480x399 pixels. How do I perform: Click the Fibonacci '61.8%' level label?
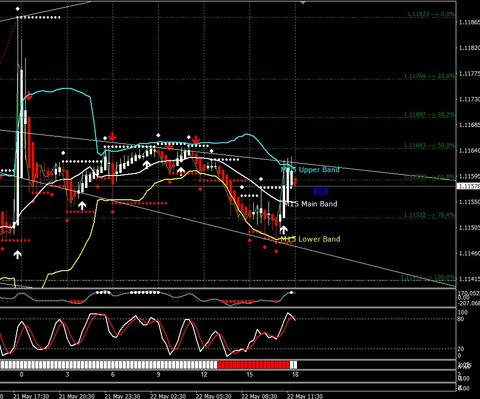(429, 177)
